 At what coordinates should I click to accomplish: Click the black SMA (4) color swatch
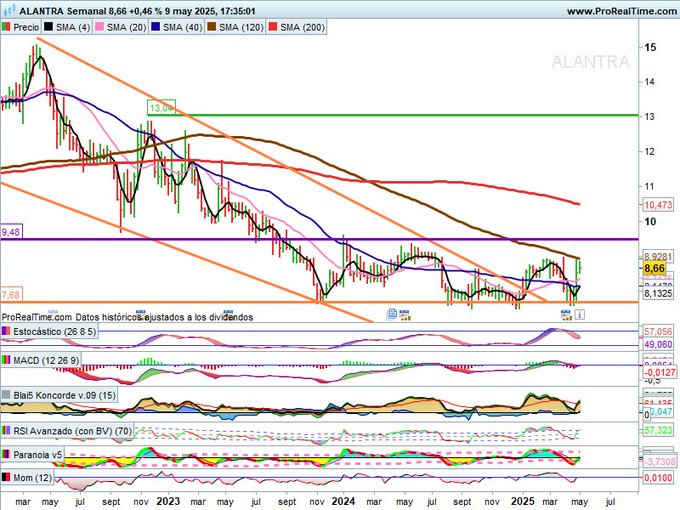click(x=48, y=27)
